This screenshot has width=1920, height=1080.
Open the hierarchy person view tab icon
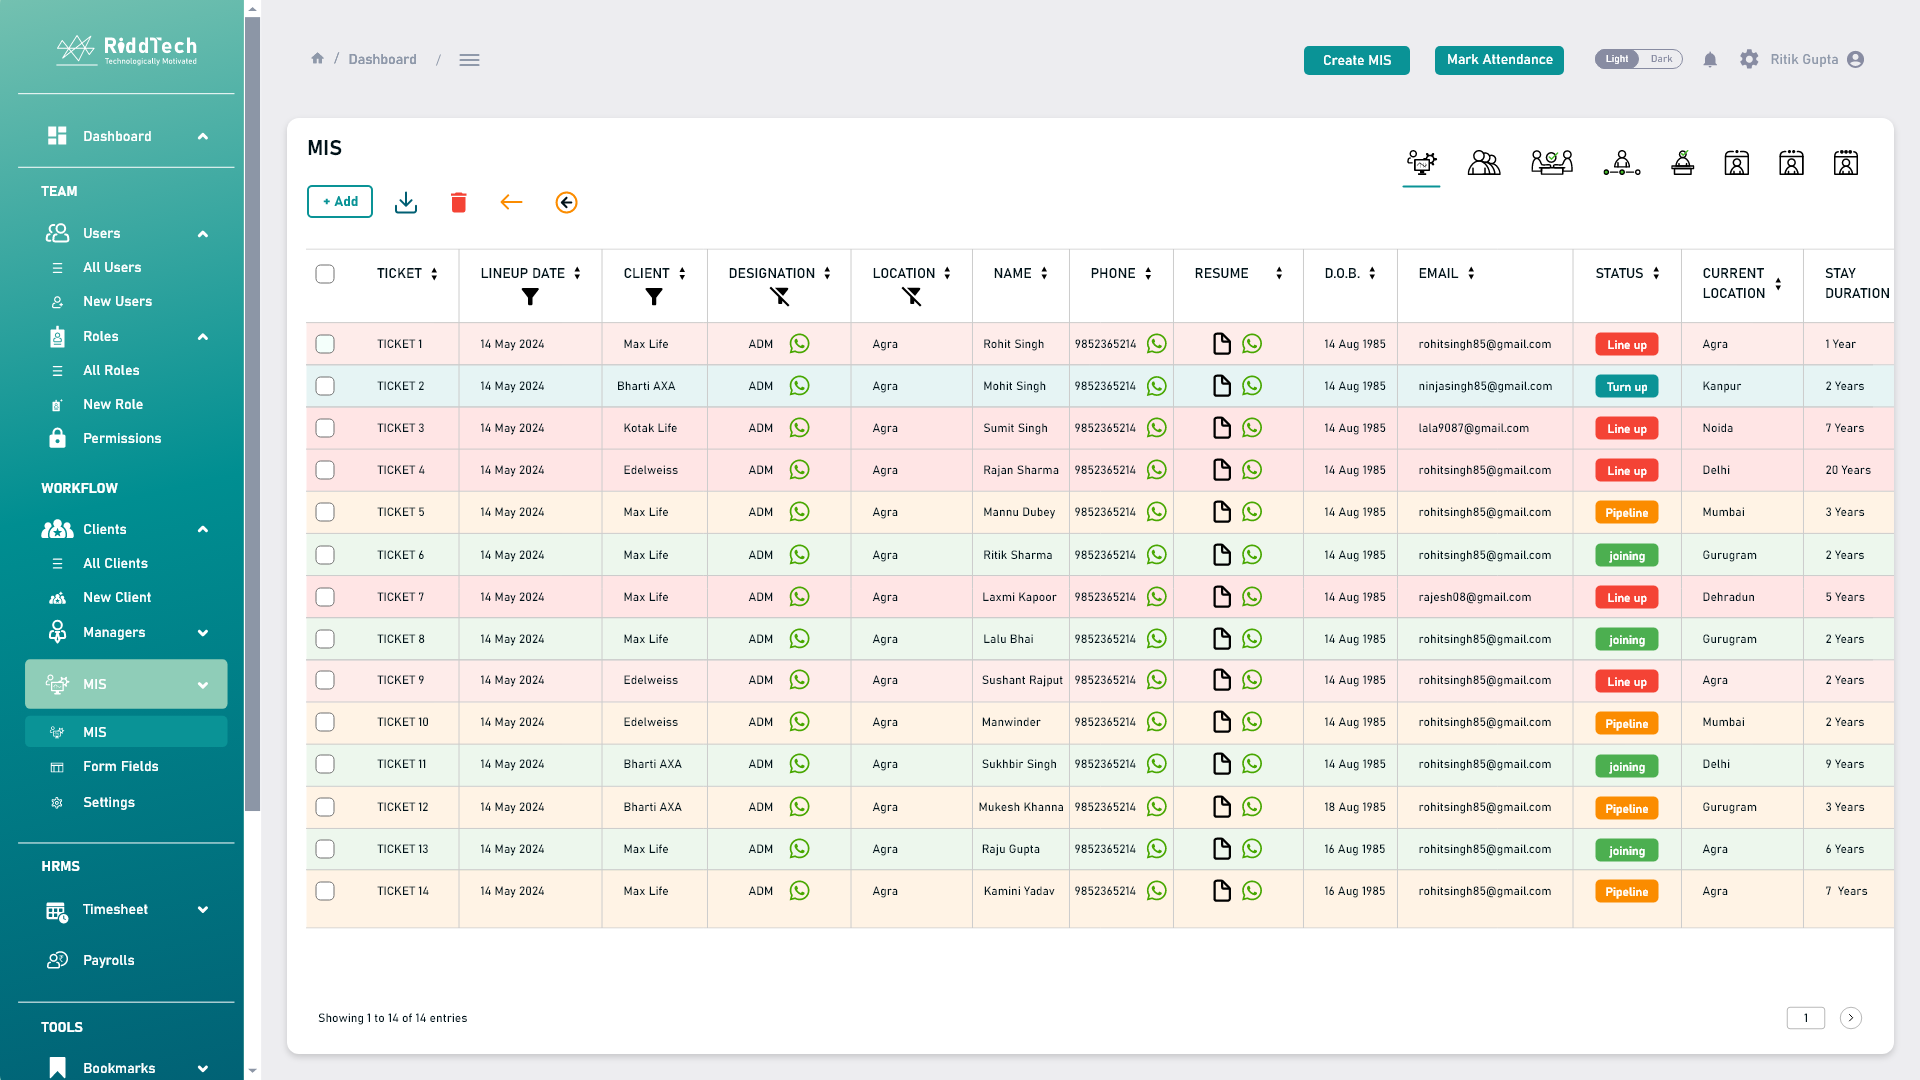pyautogui.click(x=1622, y=163)
